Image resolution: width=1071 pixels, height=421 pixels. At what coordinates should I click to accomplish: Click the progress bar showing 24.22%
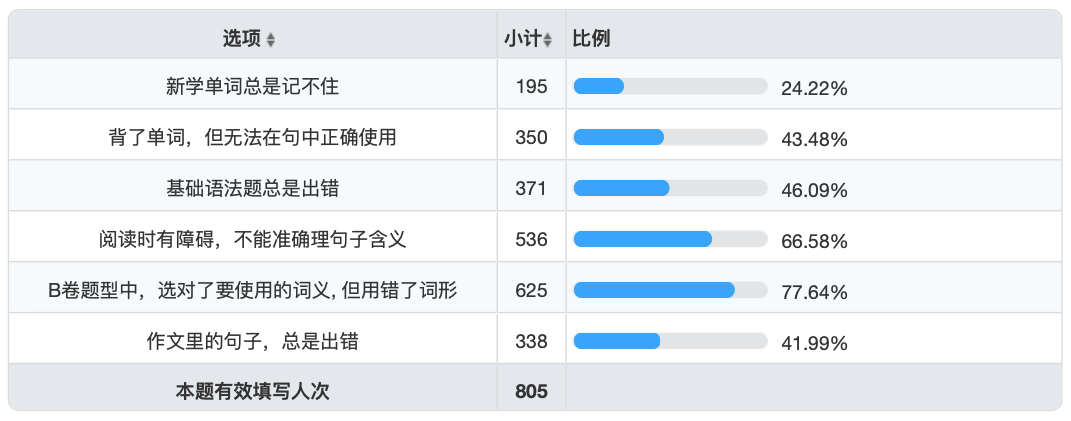click(670, 87)
